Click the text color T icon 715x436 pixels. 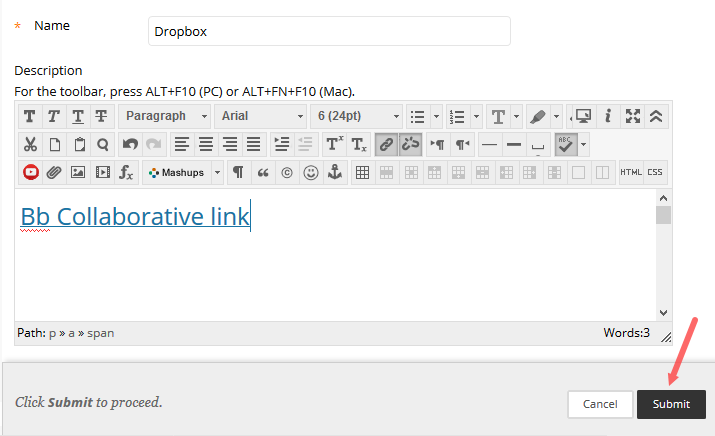tap(498, 116)
